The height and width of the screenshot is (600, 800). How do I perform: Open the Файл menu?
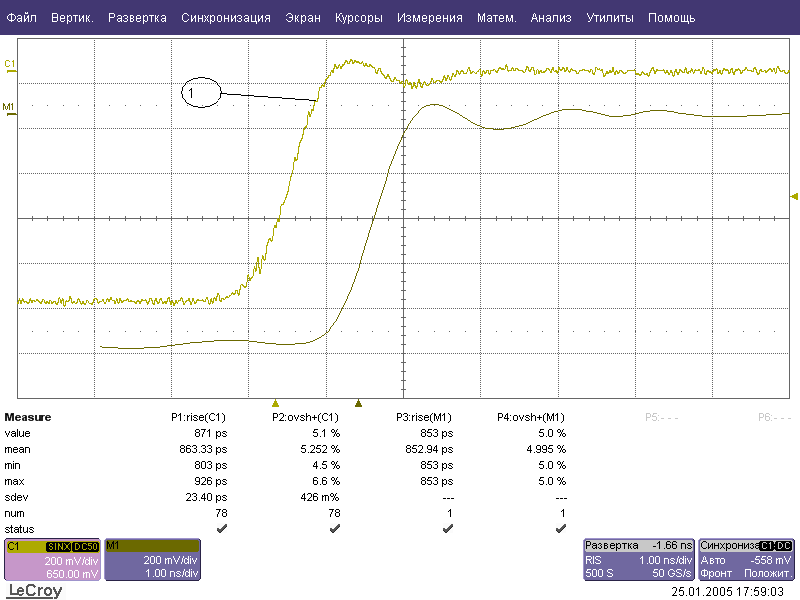tap(21, 18)
